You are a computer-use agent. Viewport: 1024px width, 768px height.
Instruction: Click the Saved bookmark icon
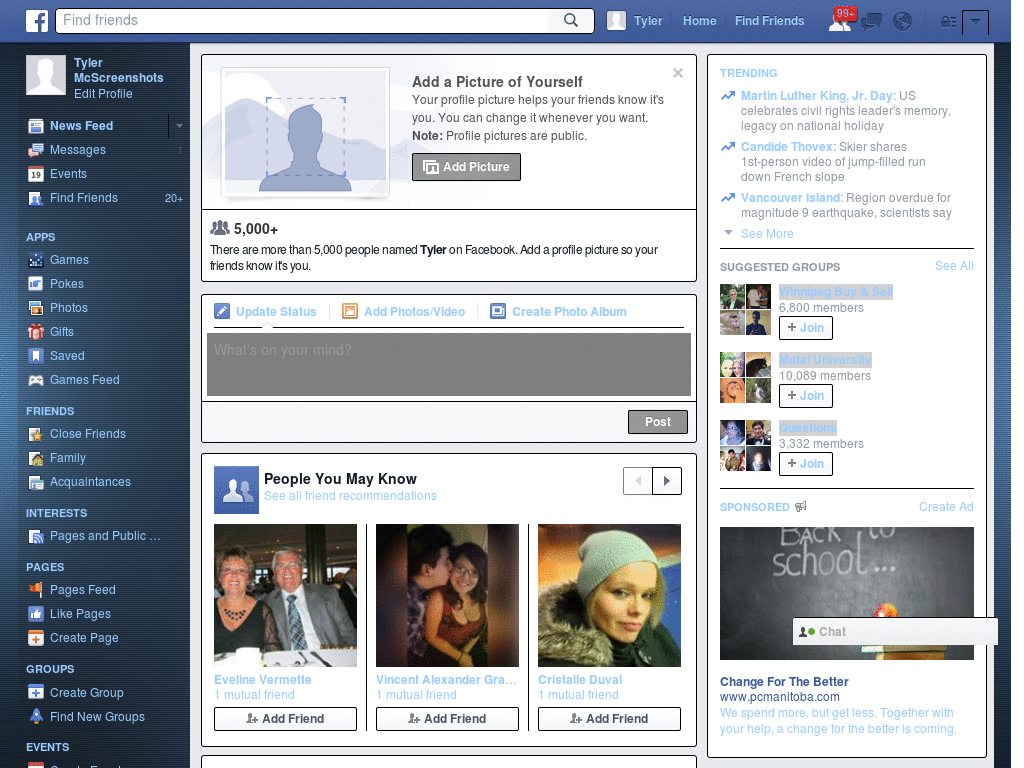(36, 356)
